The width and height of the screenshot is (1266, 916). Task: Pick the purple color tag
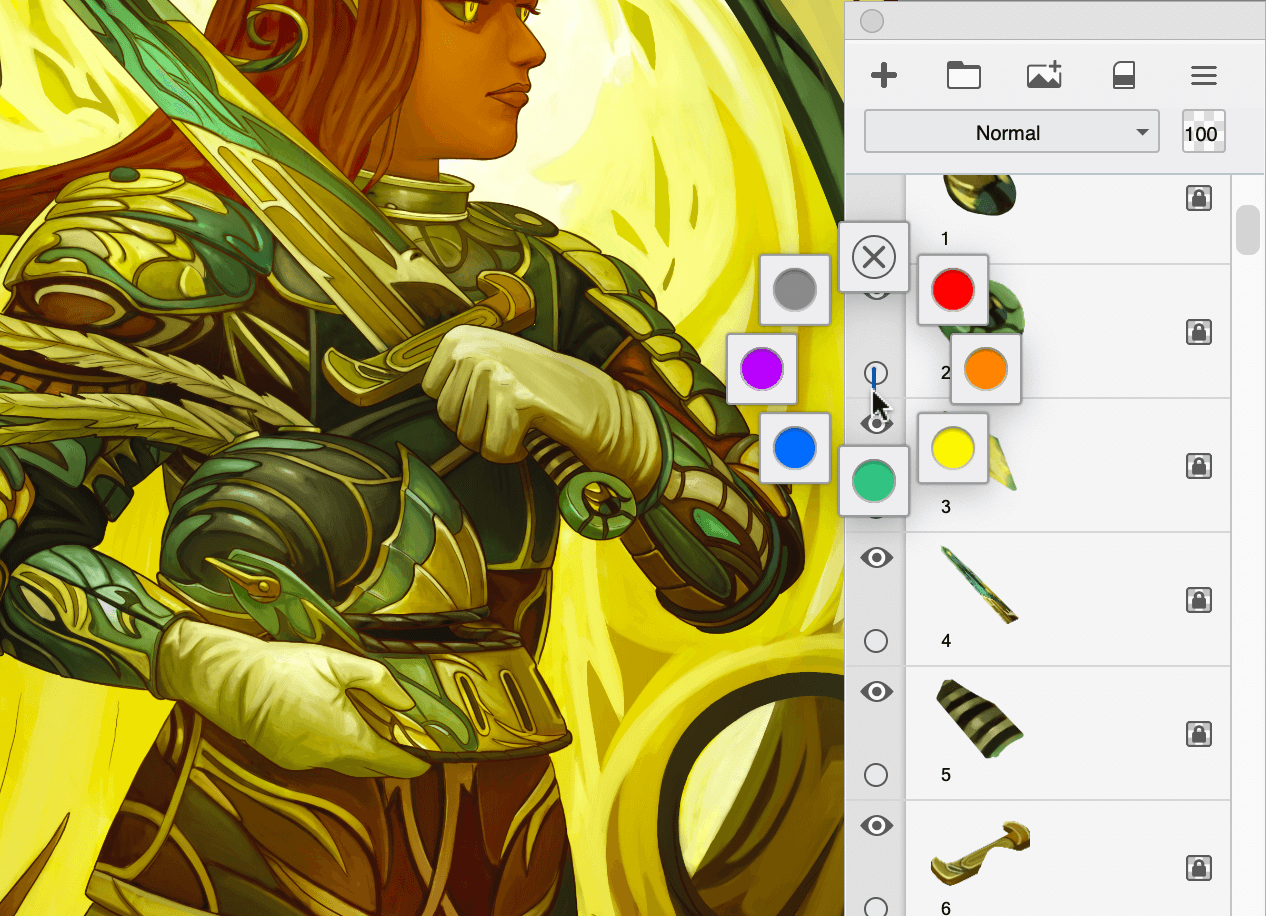[762, 369]
